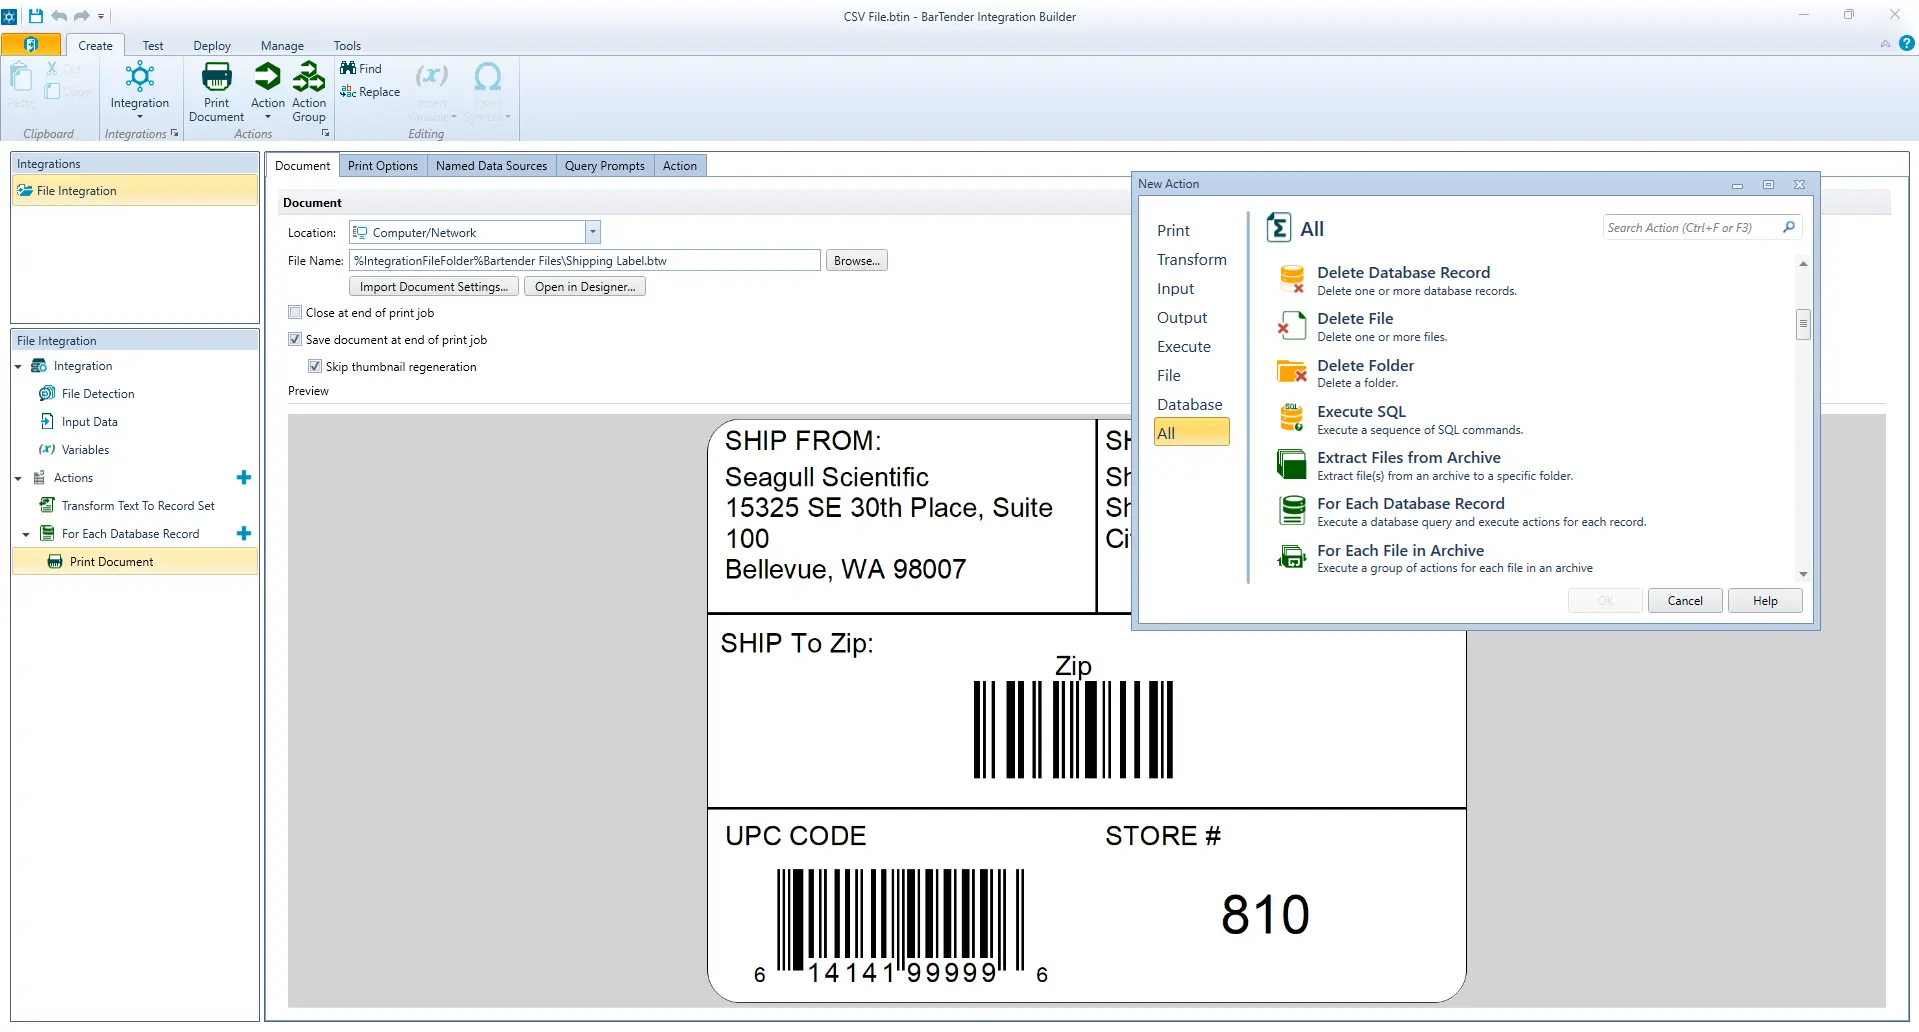Toggle Close at end of print job
Image resolution: width=1919 pixels, height=1032 pixels.
coord(295,313)
